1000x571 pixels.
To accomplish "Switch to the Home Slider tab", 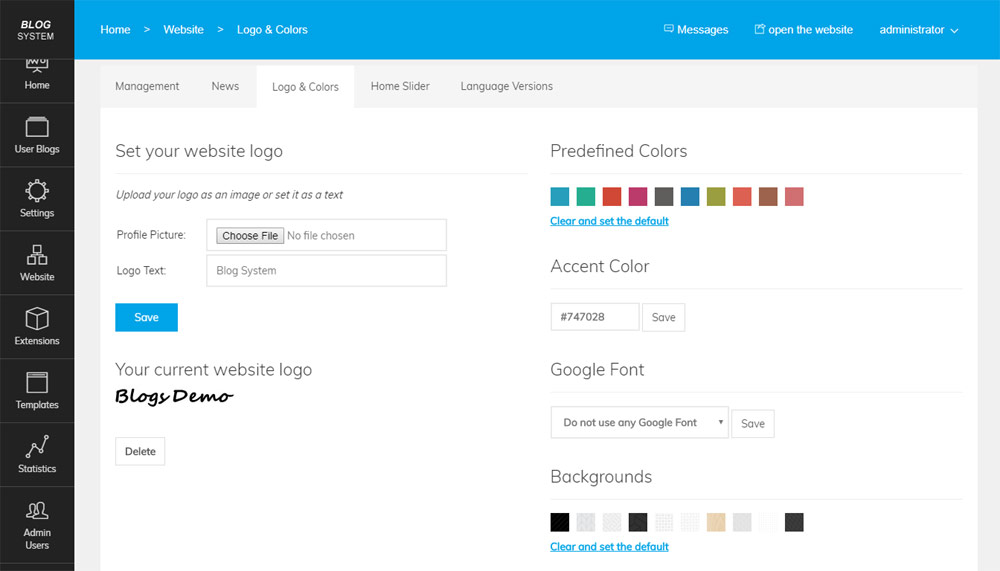I will (x=400, y=86).
